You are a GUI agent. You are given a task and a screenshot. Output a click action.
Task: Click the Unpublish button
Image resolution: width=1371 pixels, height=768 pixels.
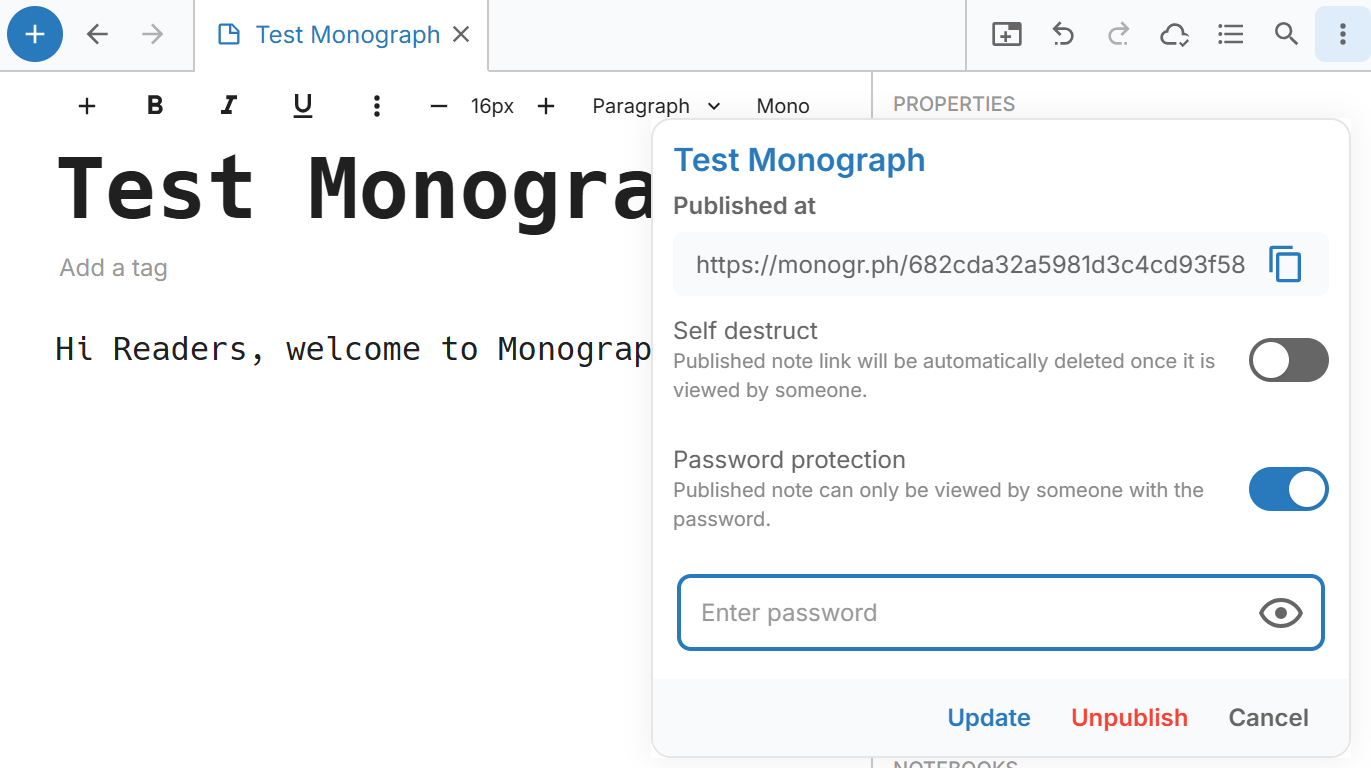(x=1129, y=717)
